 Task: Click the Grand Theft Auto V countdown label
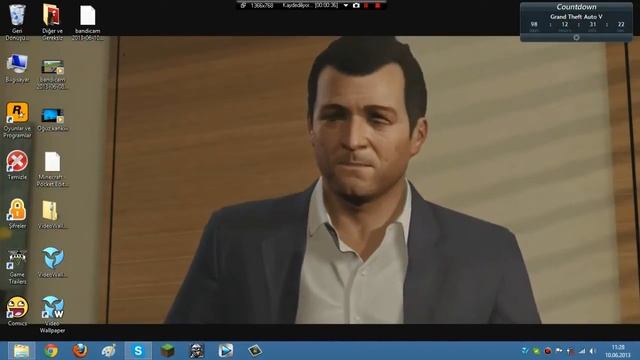pyautogui.click(x=576, y=17)
